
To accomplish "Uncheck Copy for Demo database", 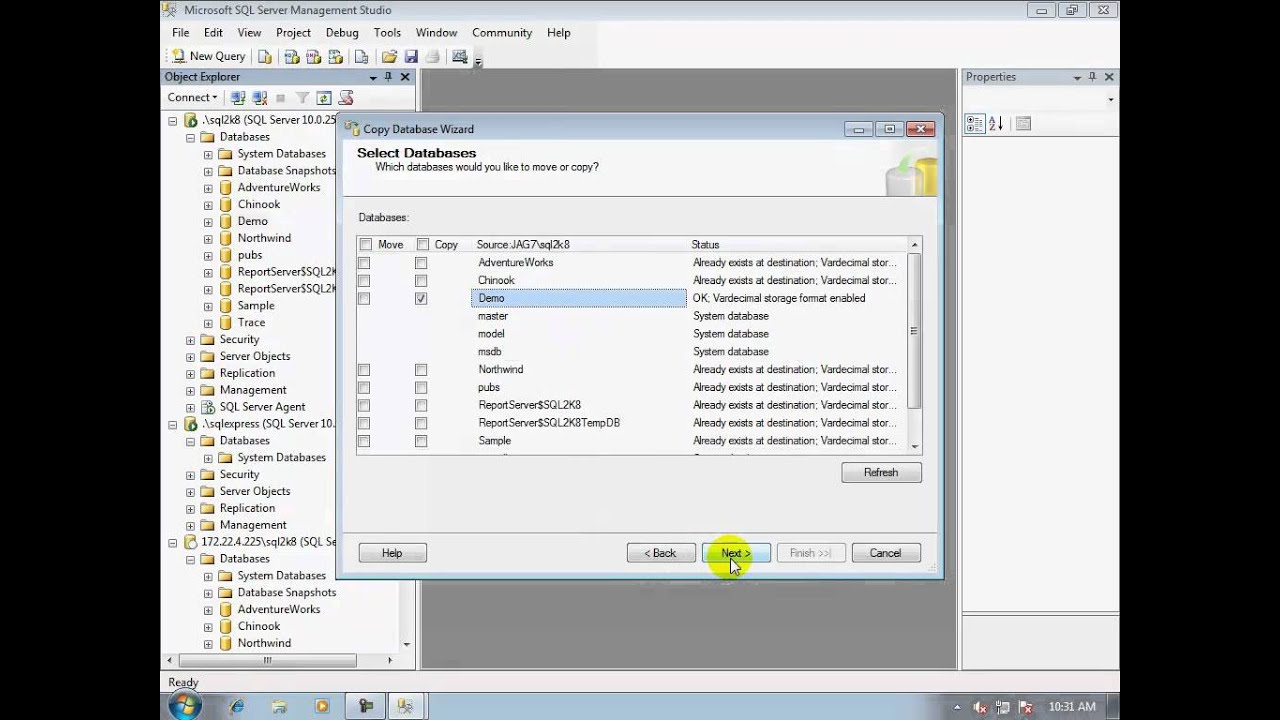I will [421, 298].
